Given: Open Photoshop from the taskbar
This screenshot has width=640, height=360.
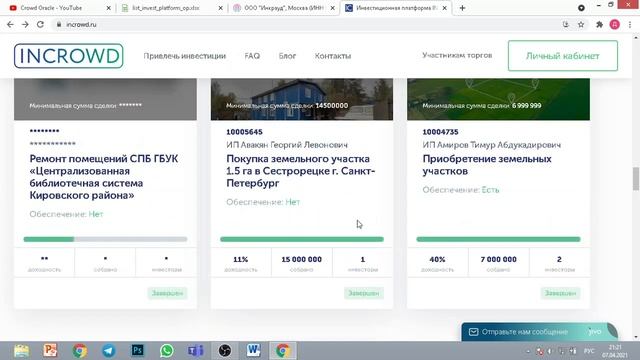Looking at the screenshot, I should 138,351.
